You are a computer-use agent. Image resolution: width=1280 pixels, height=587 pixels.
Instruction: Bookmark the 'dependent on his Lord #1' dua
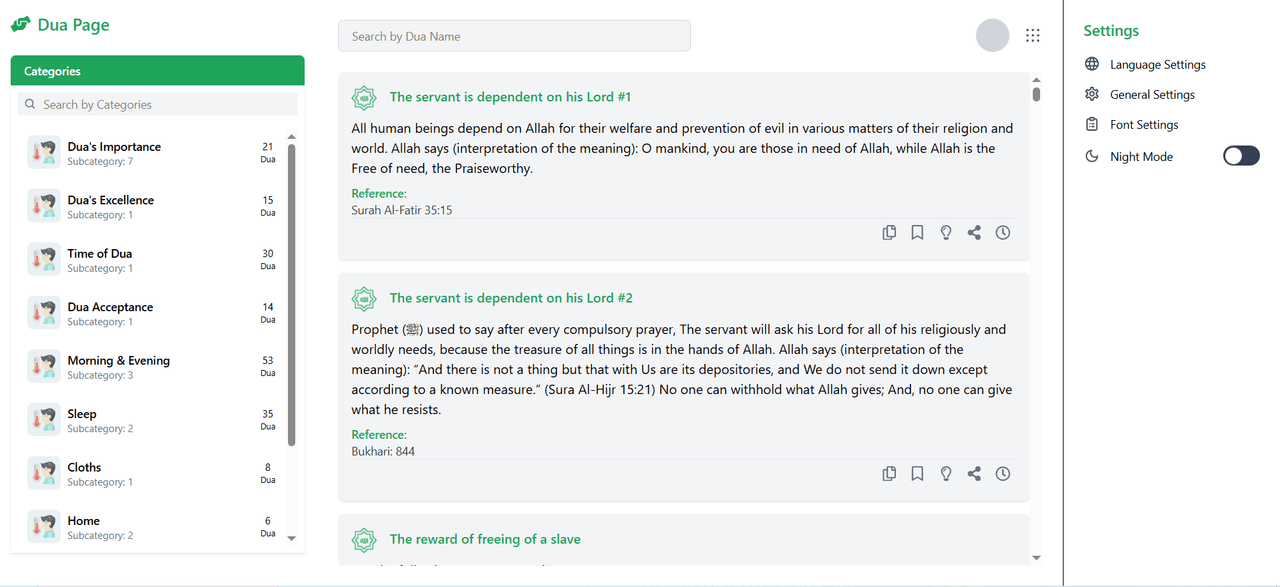917,233
